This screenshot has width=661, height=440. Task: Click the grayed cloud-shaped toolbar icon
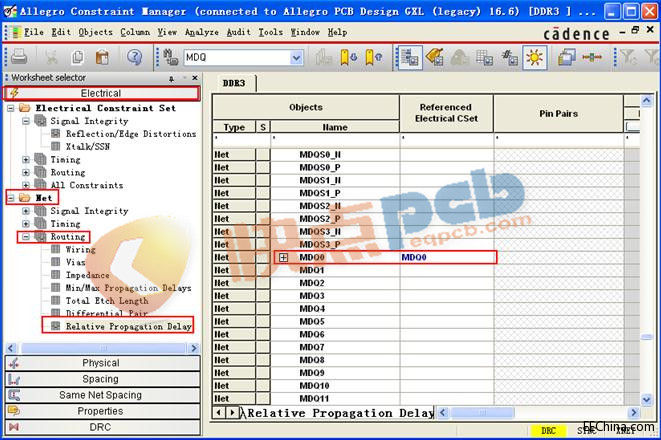tap(459, 57)
